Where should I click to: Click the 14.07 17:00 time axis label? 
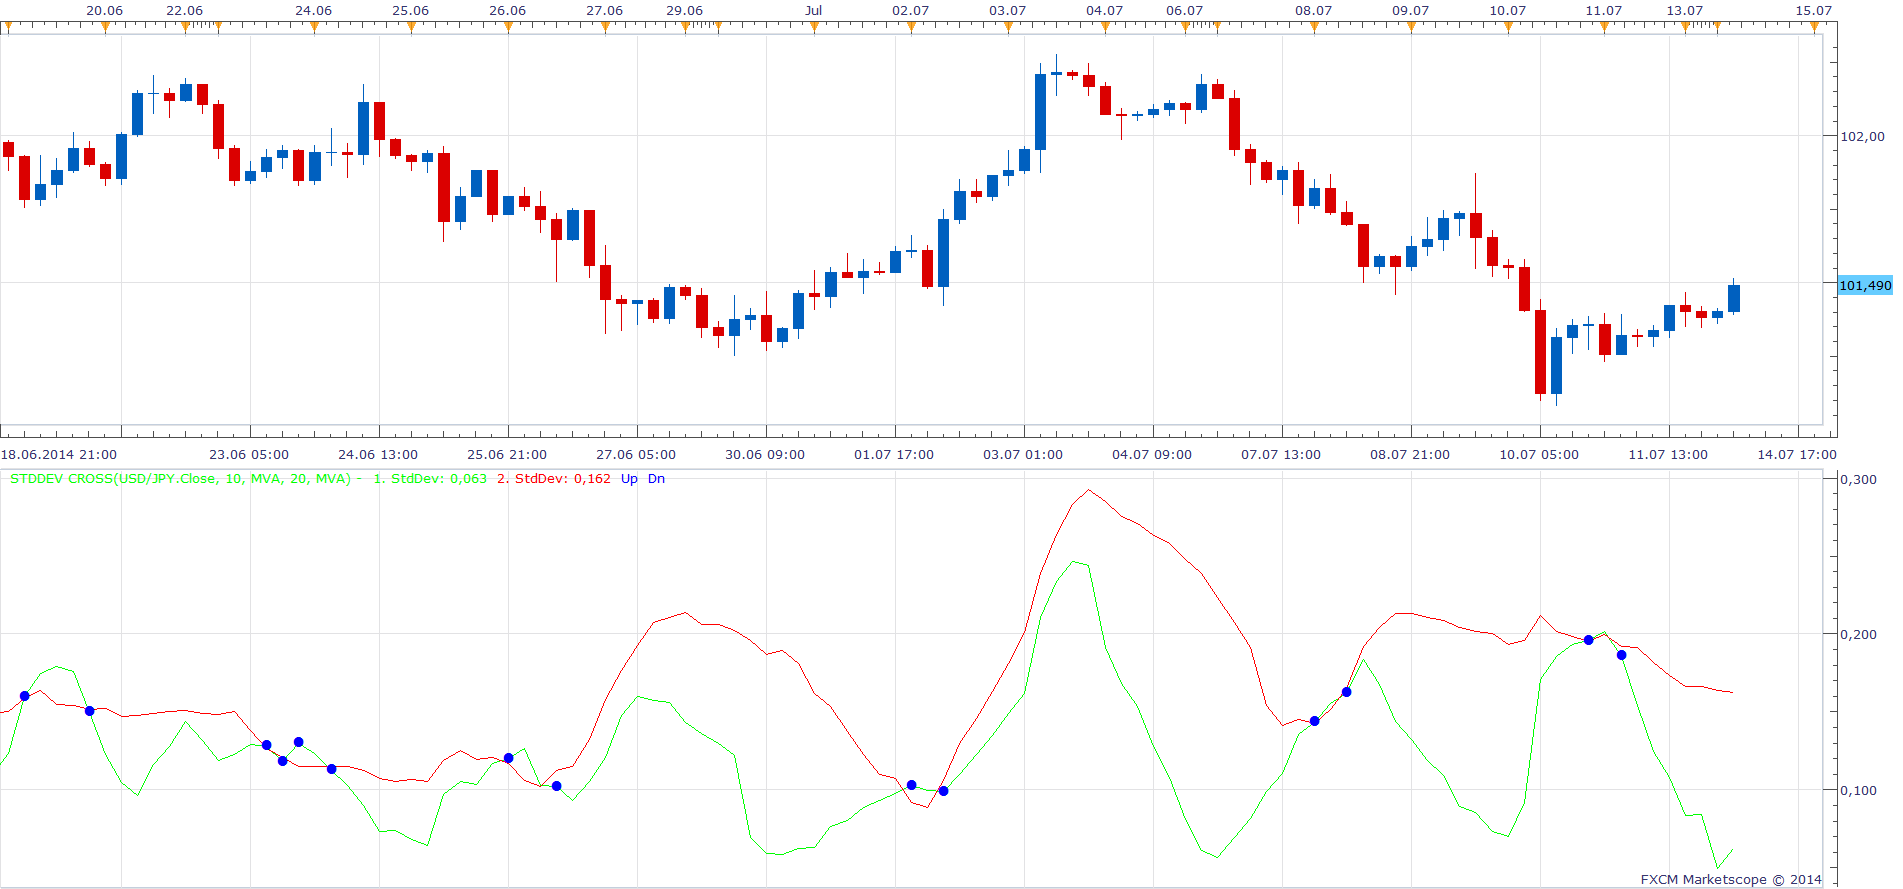pyautogui.click(x=1797, y=454)
